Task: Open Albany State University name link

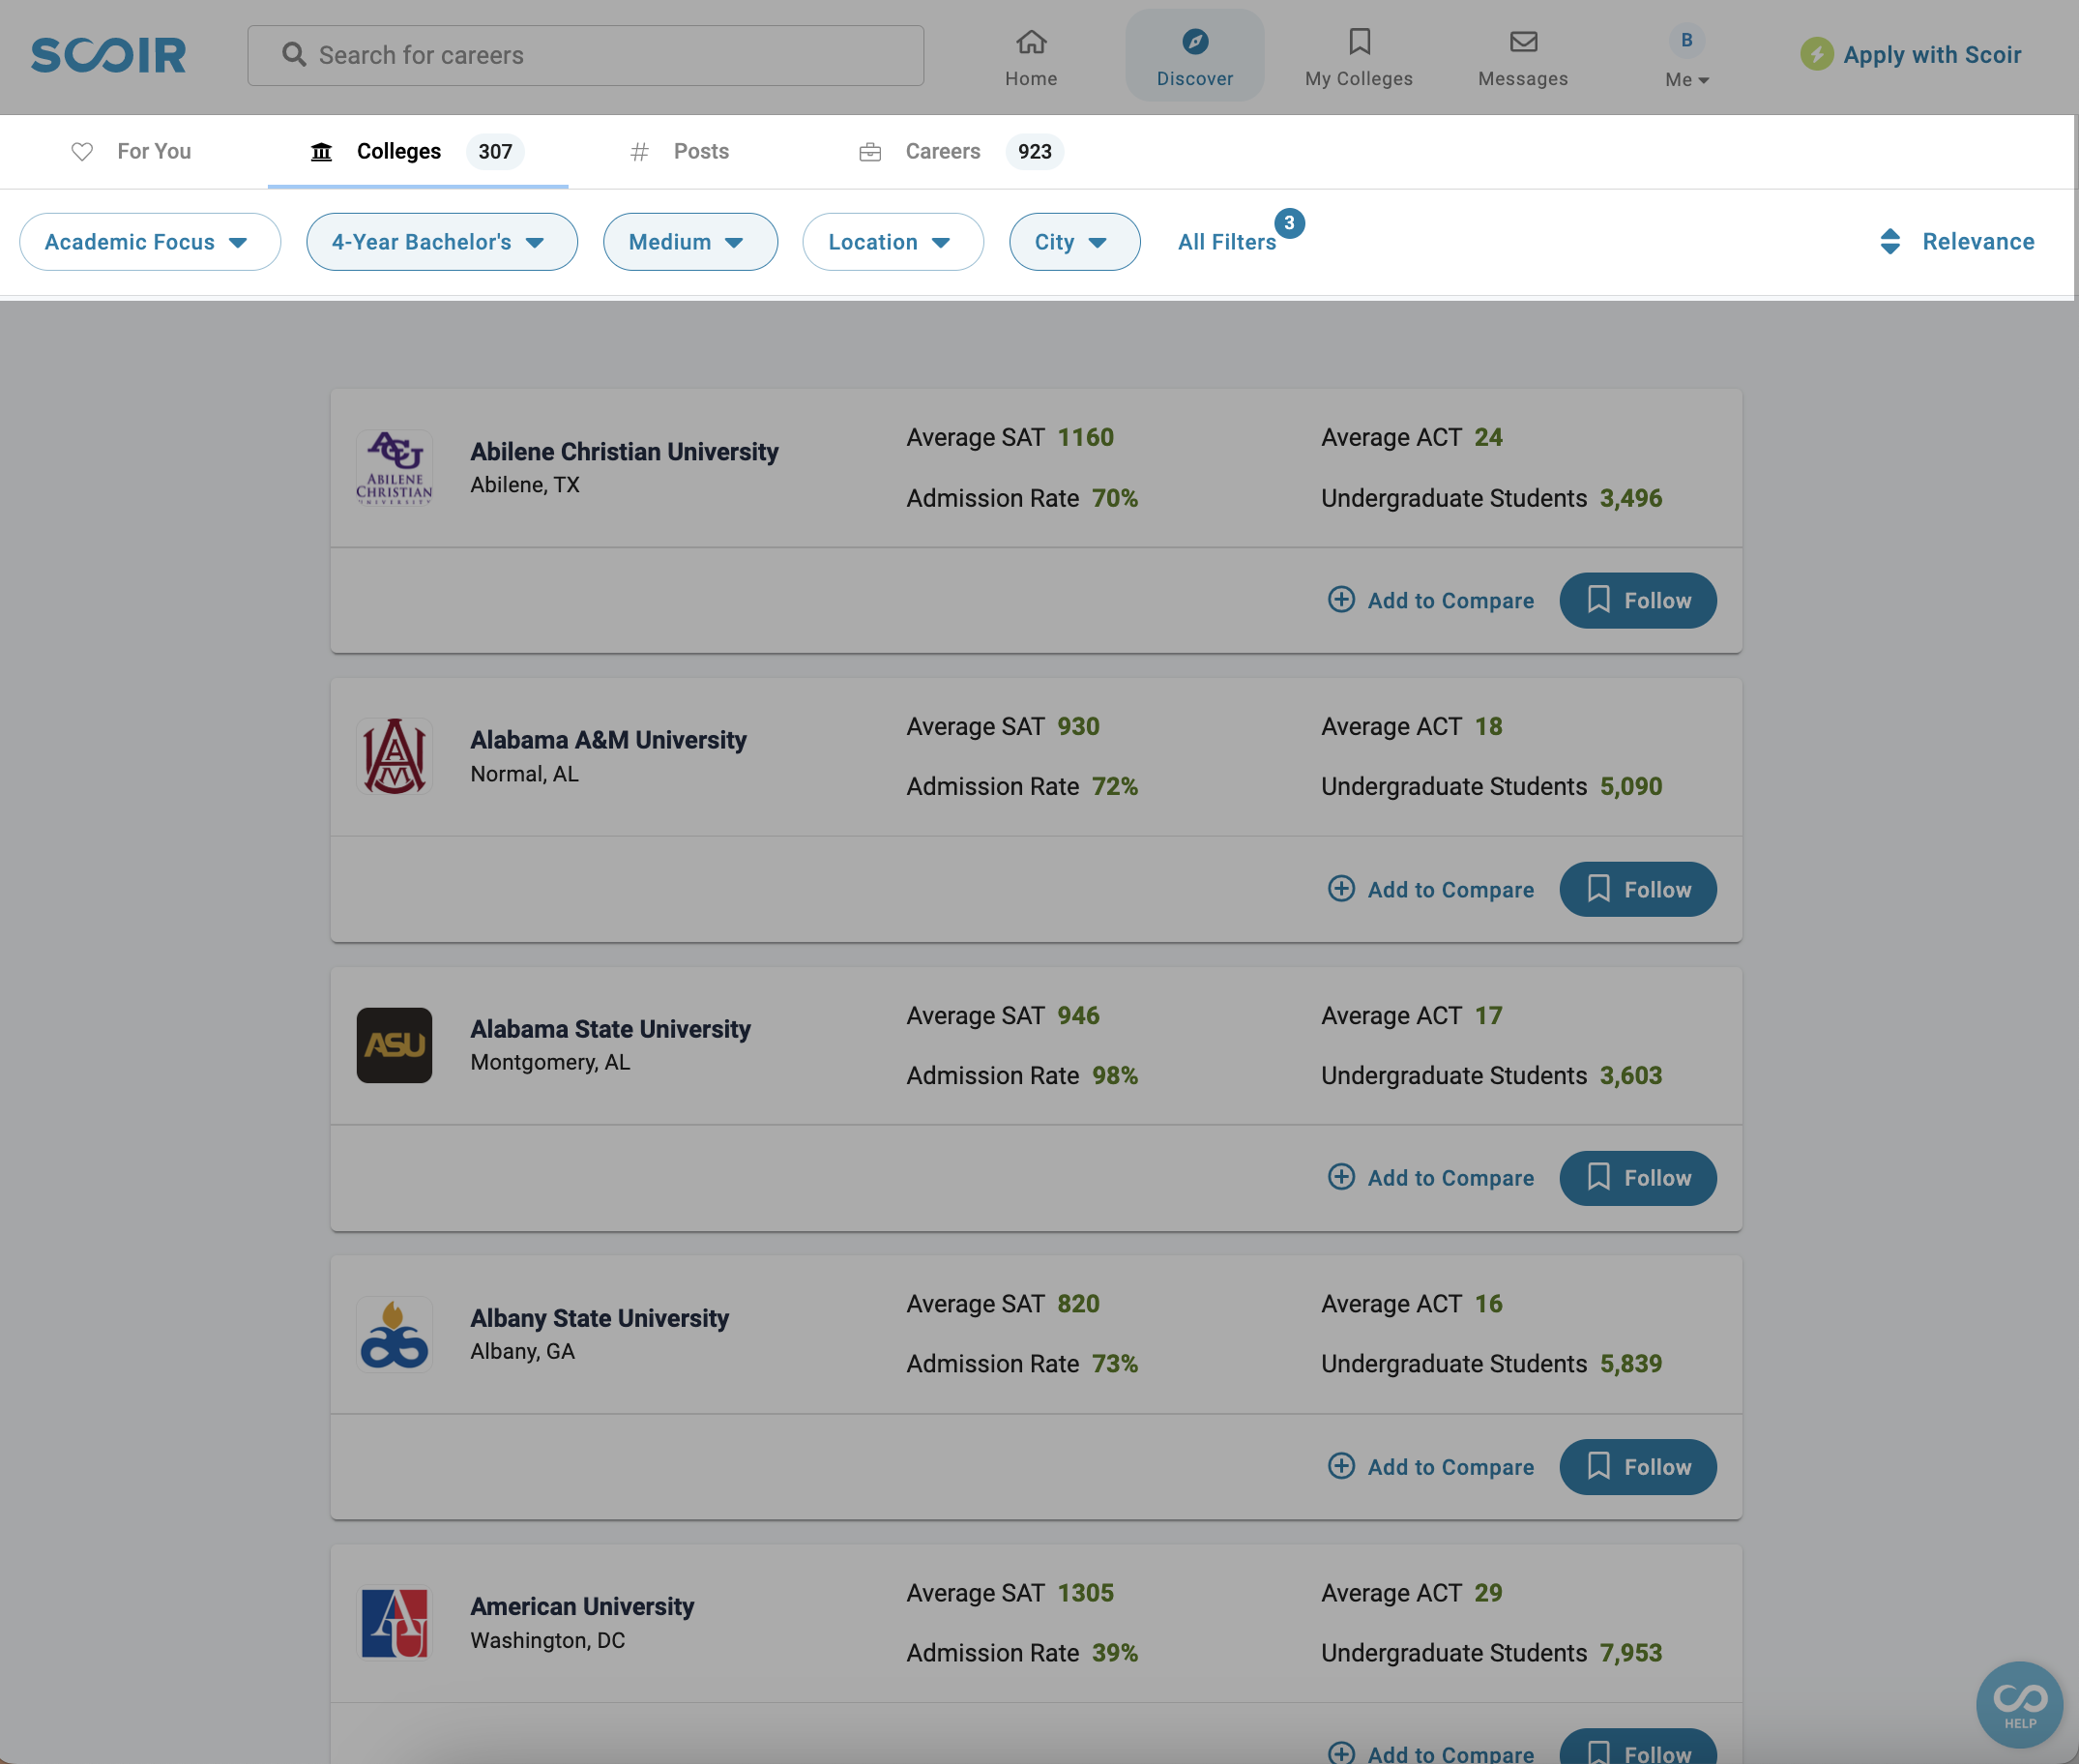Action: tap(599, 1317)
